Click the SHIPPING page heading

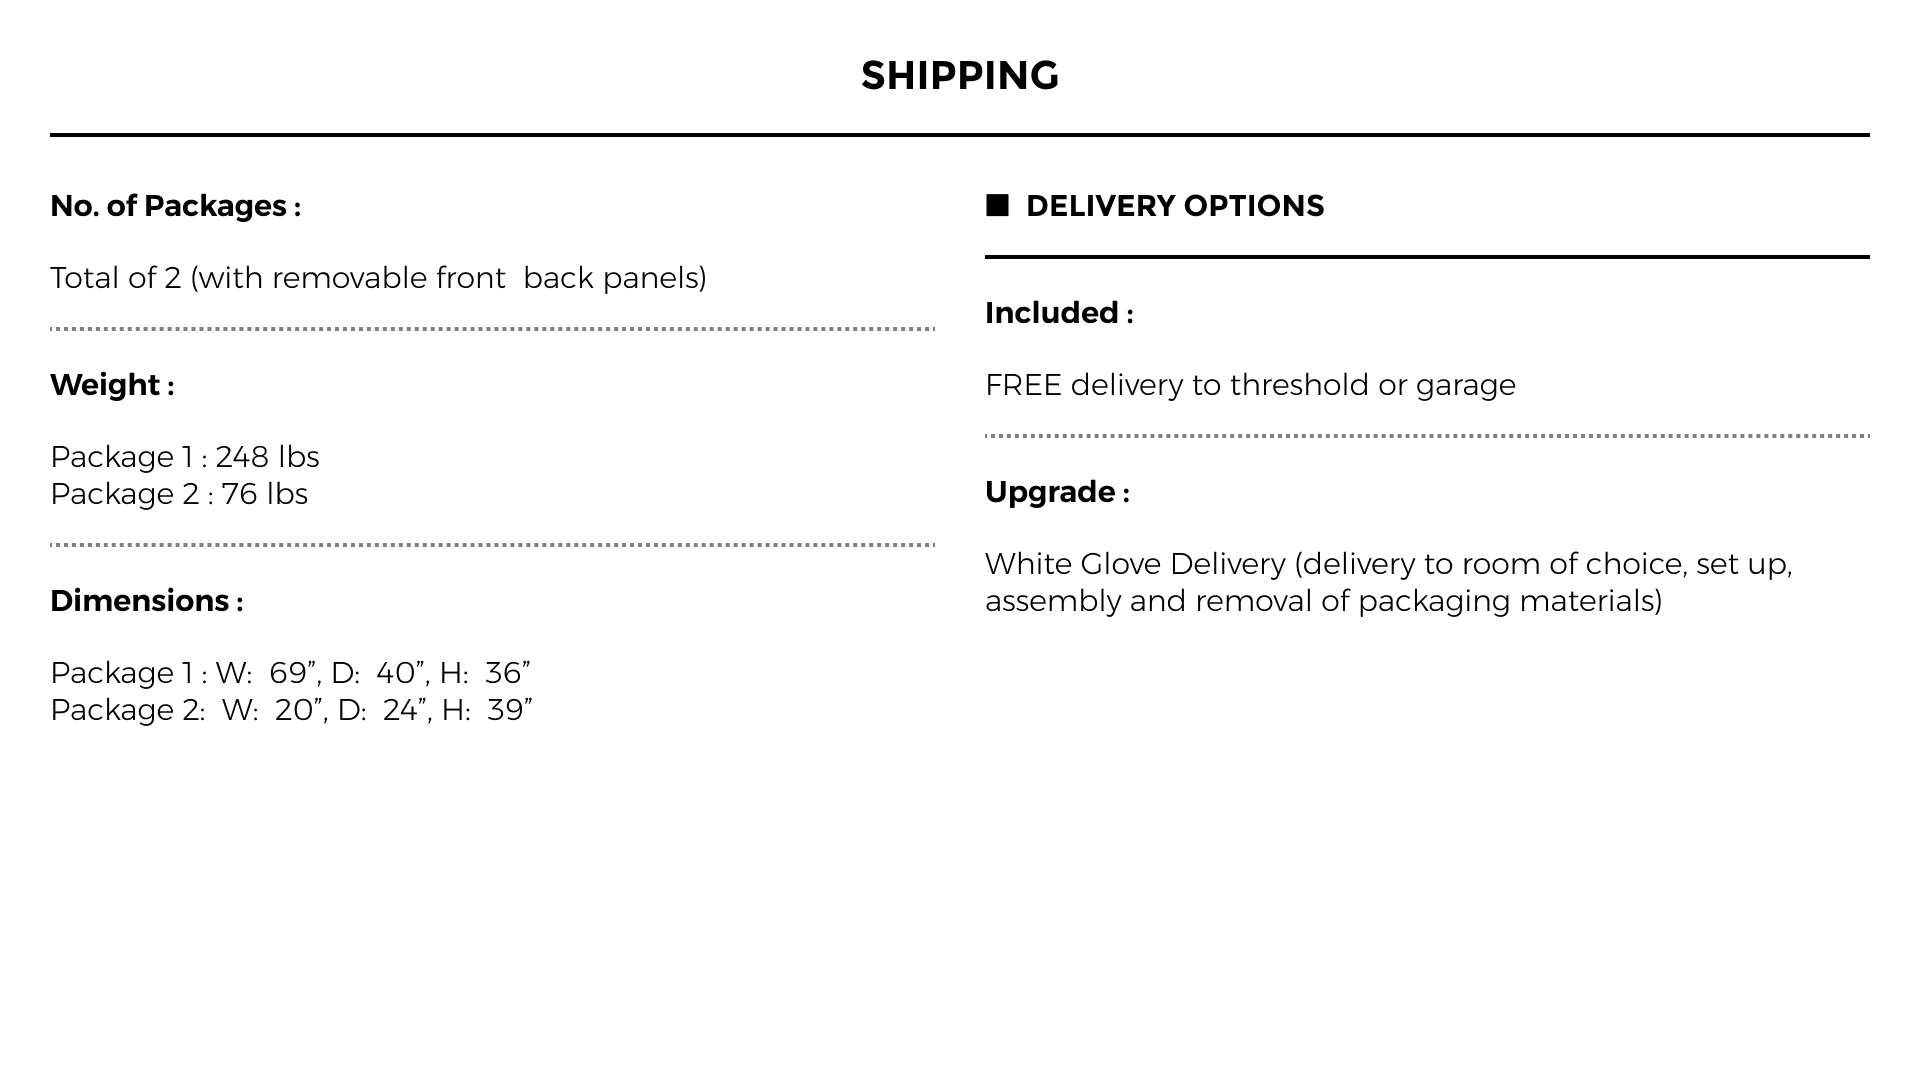point(960,76)
